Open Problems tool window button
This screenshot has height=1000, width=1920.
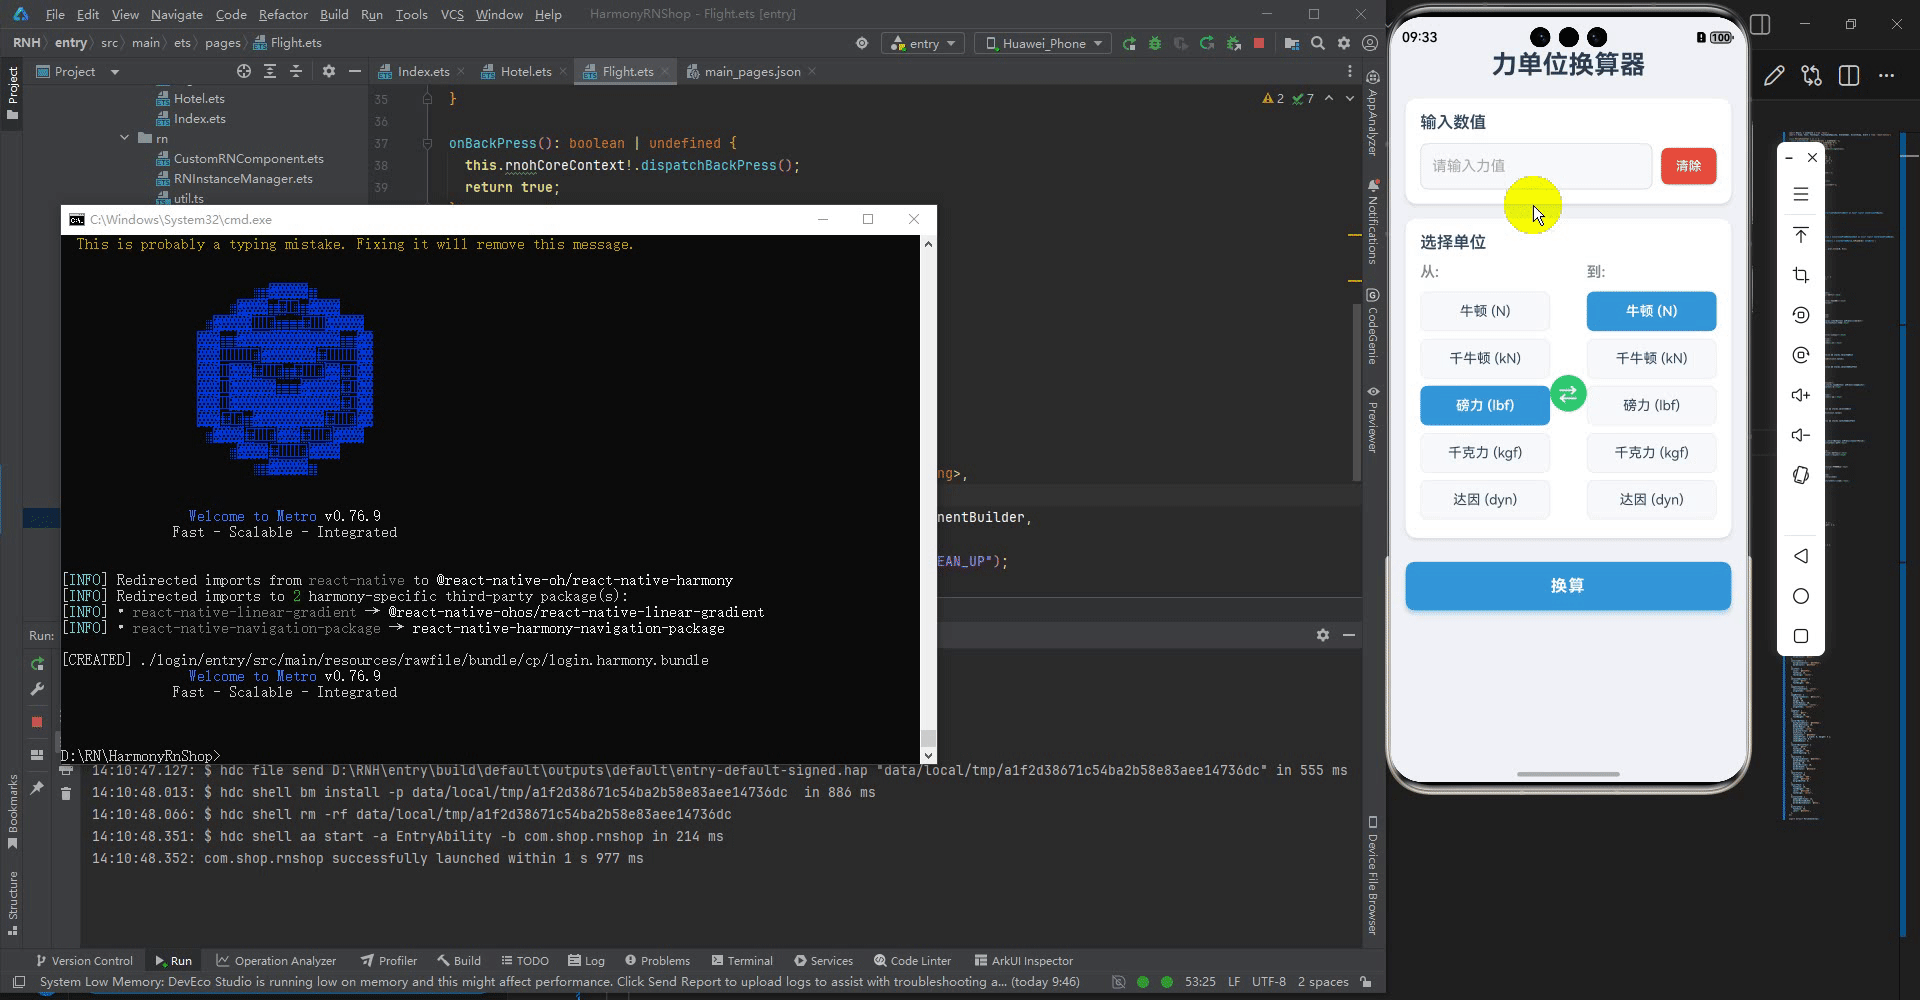click(657, 961)
